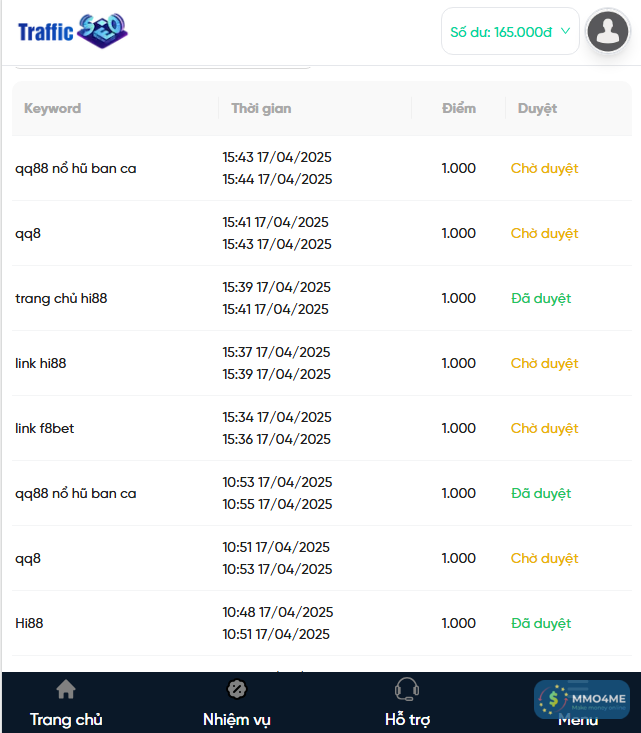The height and width of the screenshot is (733, 641).
Task: Click the Duyệt column header
Action: click(537, 108)
